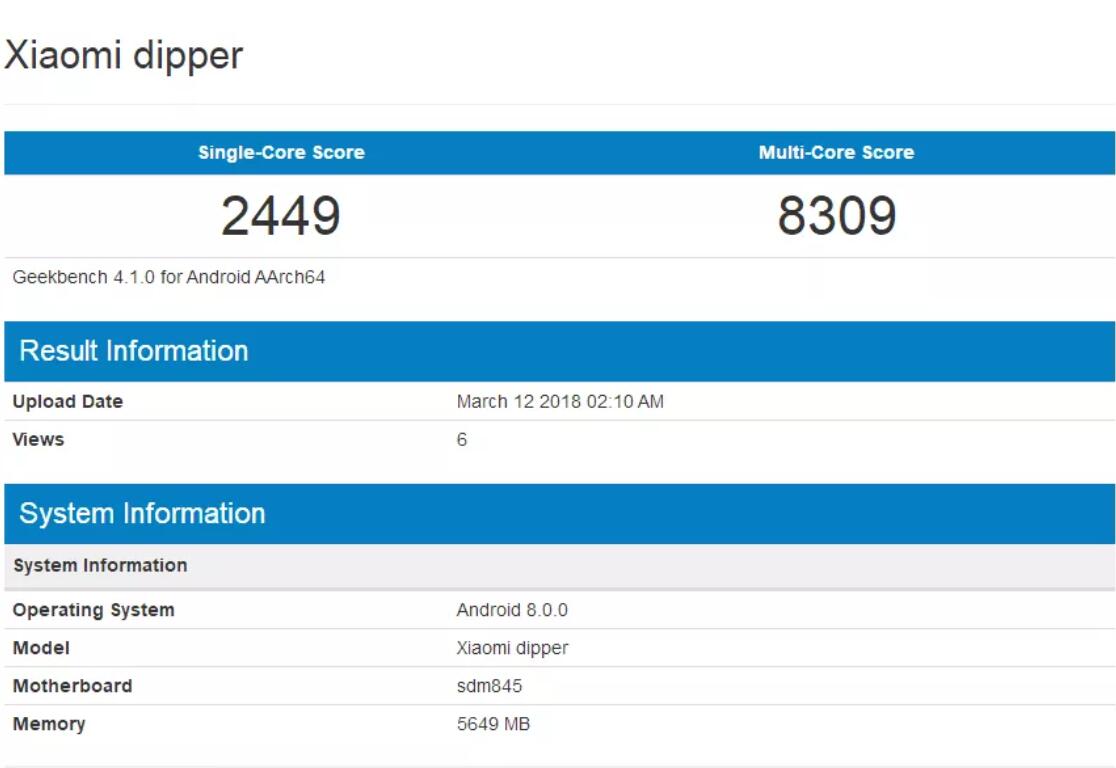Select the 'Multi-Core Score' header
This screenshot has width=1116, height=768.
[x=836, y=152]
